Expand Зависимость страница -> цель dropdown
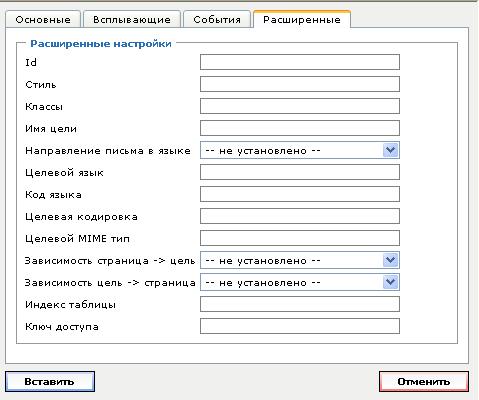Viewport: 479px width, 400px height. point(300,260)
